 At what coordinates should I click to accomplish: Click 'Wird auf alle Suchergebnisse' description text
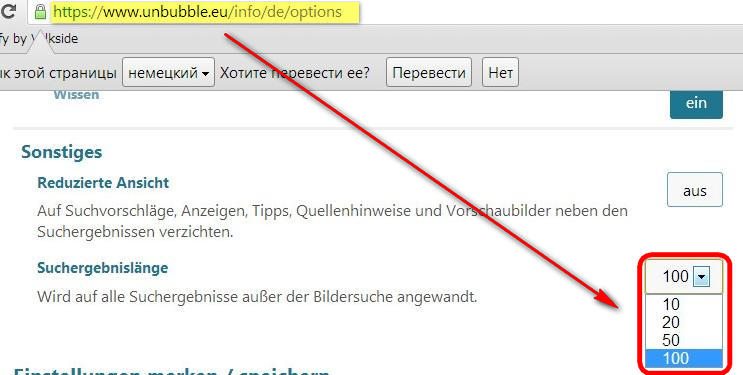pos(257,297)
